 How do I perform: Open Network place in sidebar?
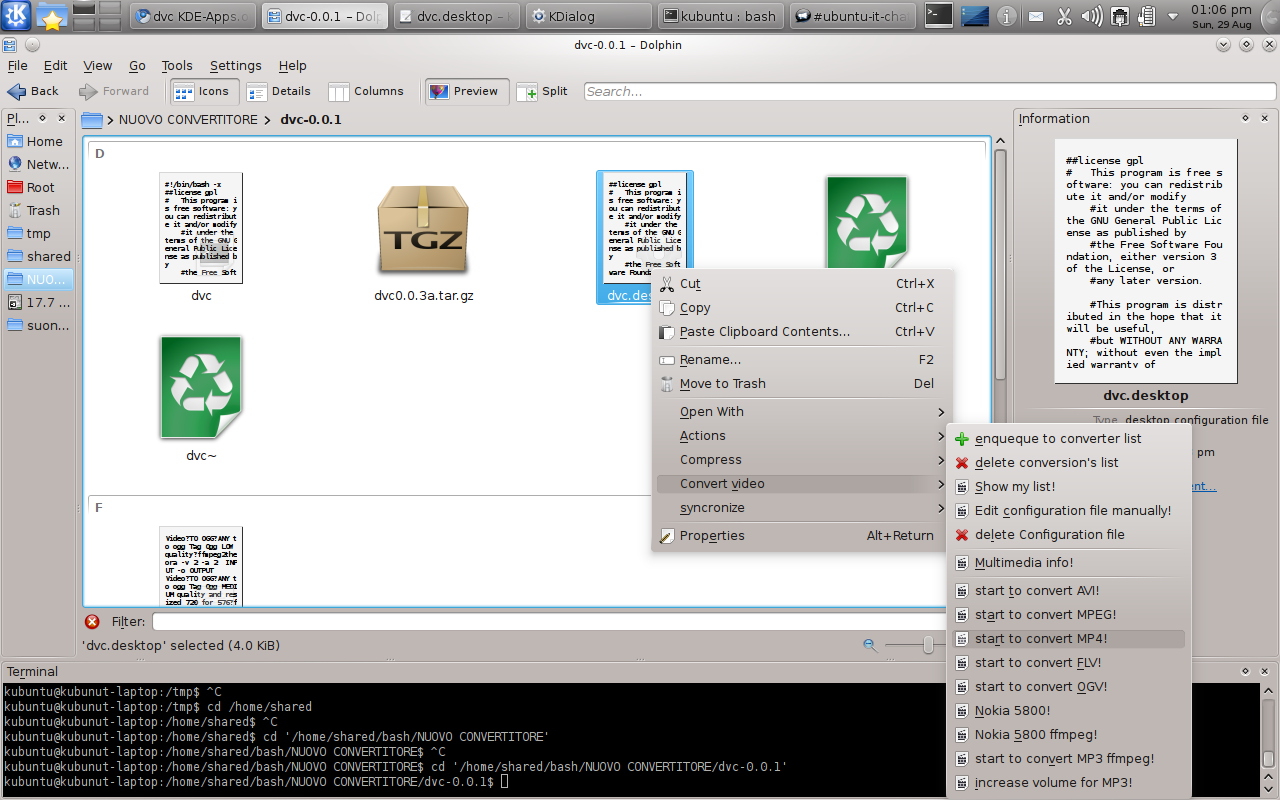[x=38, y=164]
